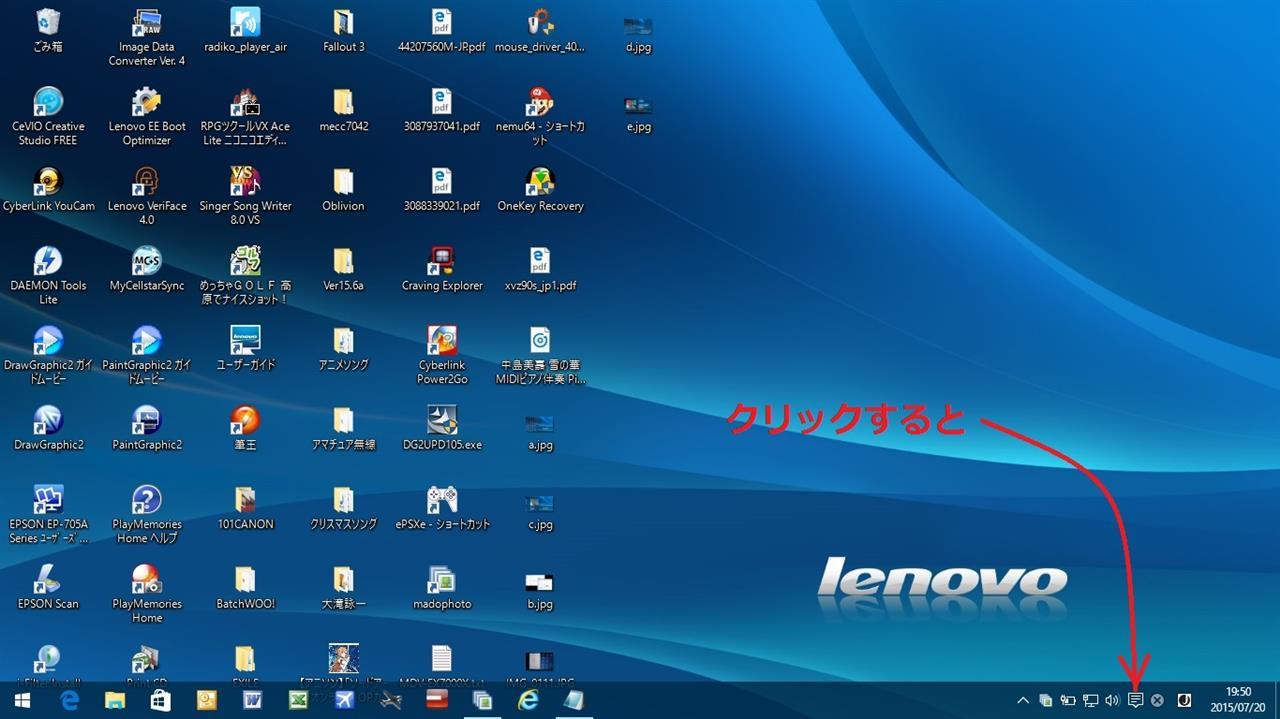The width and height of the screenshot is (1280, 719).
Task: Select 44207560M-JR.pdf file
Action: click(x=441, y=30)
